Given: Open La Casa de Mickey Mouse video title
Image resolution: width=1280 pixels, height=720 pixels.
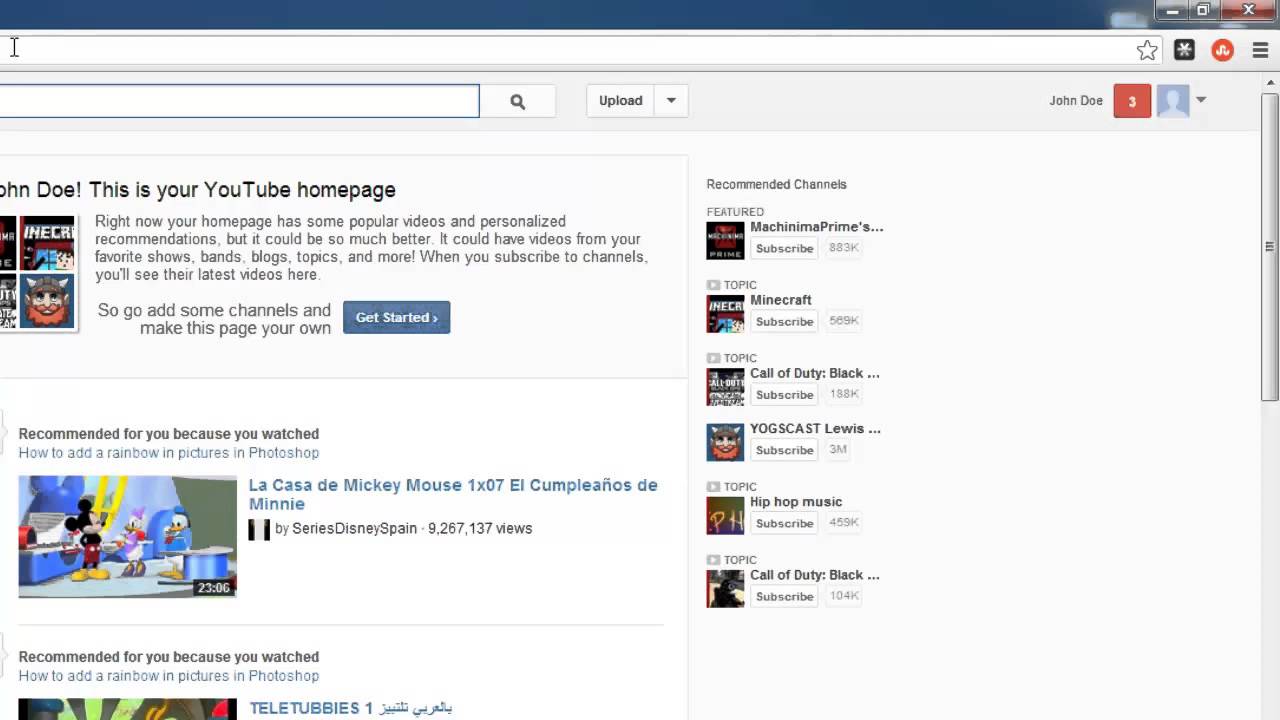Looking at the screenshot, I should [x=453, y=494].
